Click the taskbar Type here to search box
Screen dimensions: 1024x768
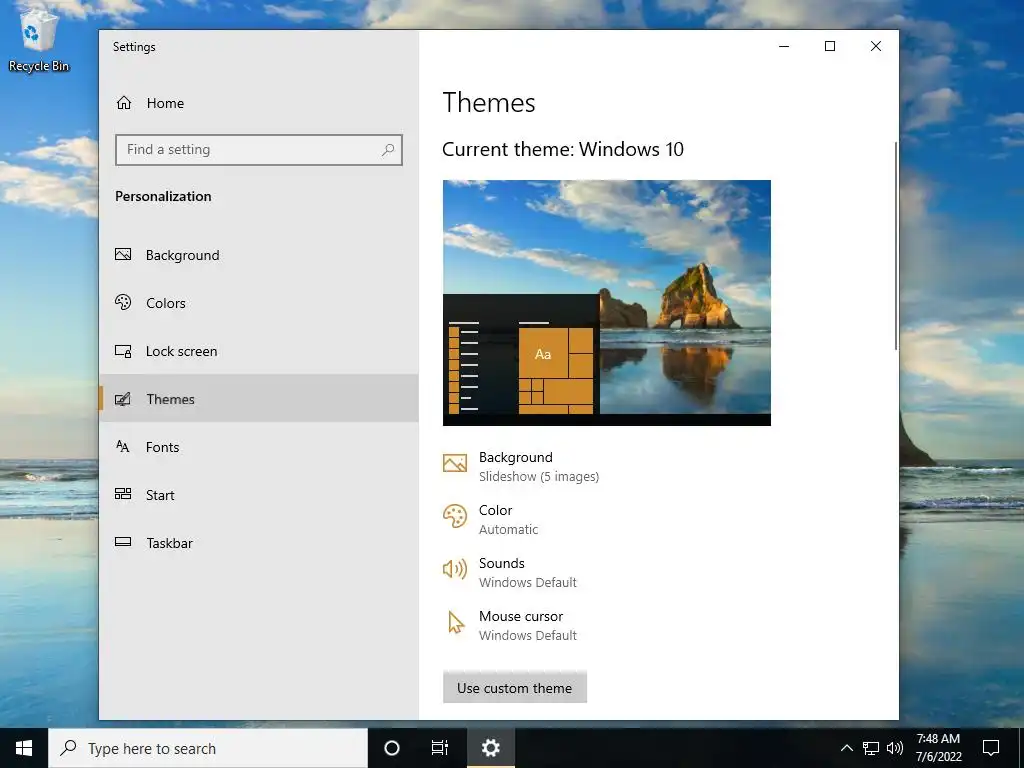[208, 748]
